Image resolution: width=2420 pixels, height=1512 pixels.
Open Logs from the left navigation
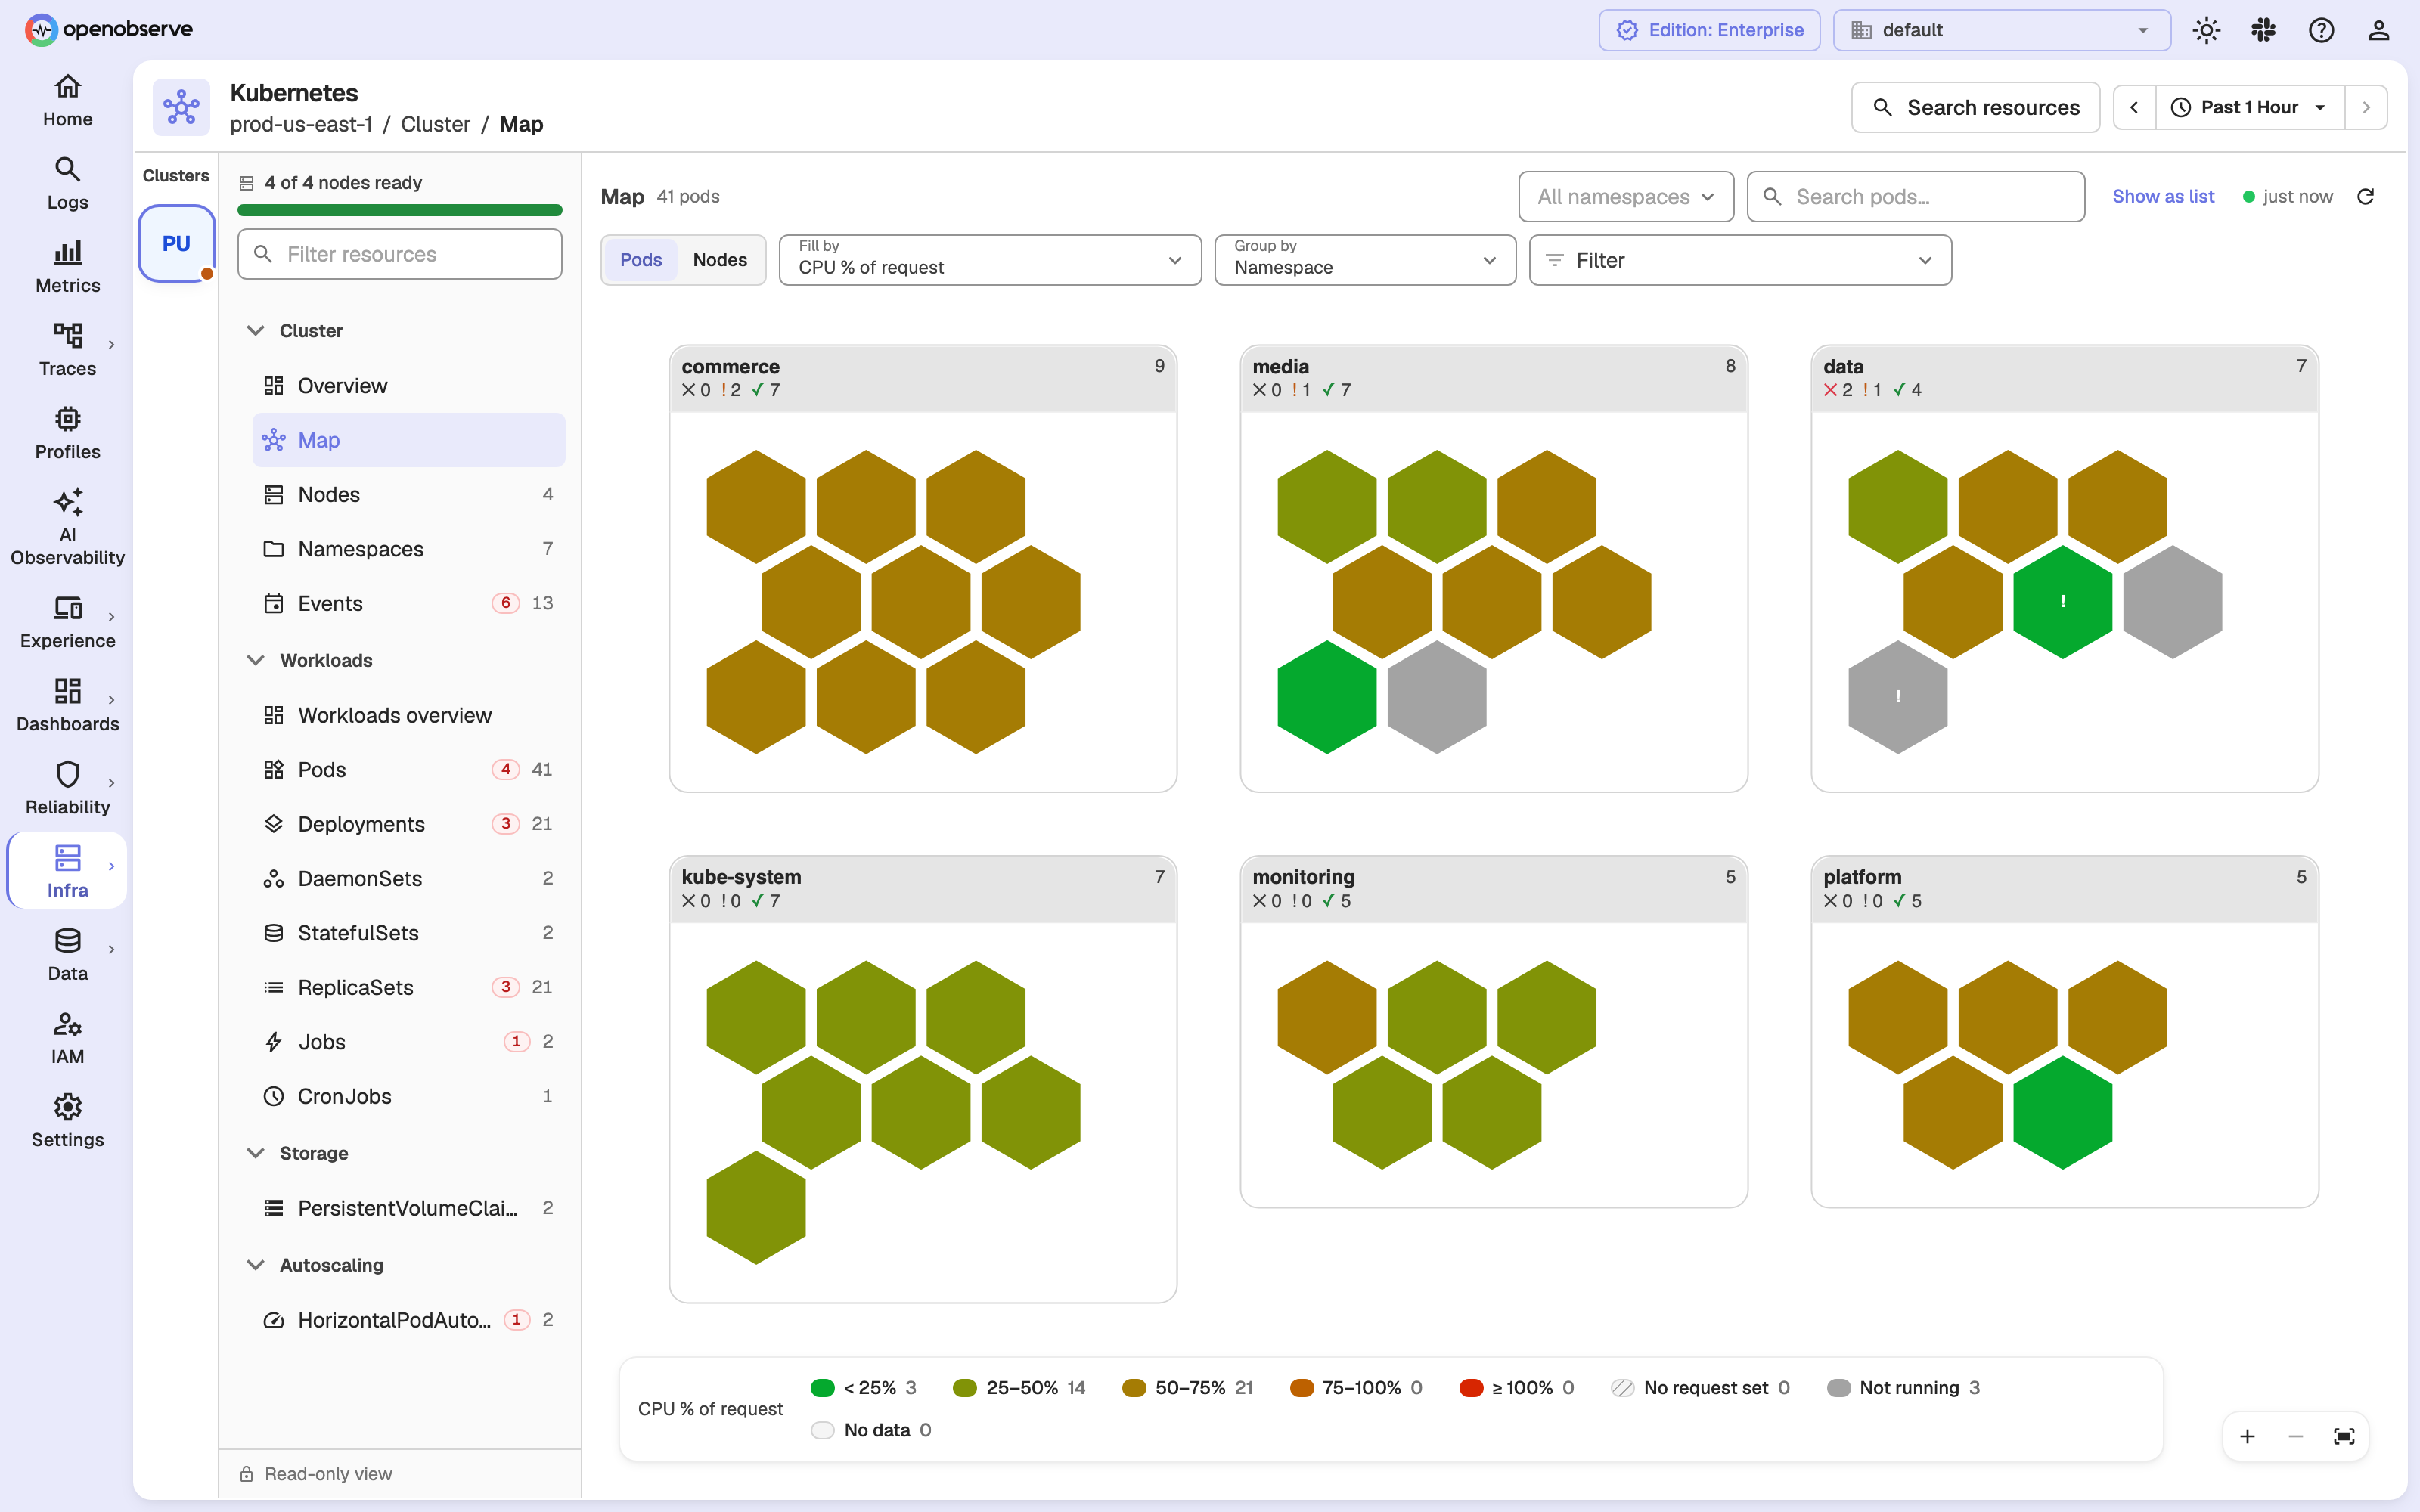(67, 184)
